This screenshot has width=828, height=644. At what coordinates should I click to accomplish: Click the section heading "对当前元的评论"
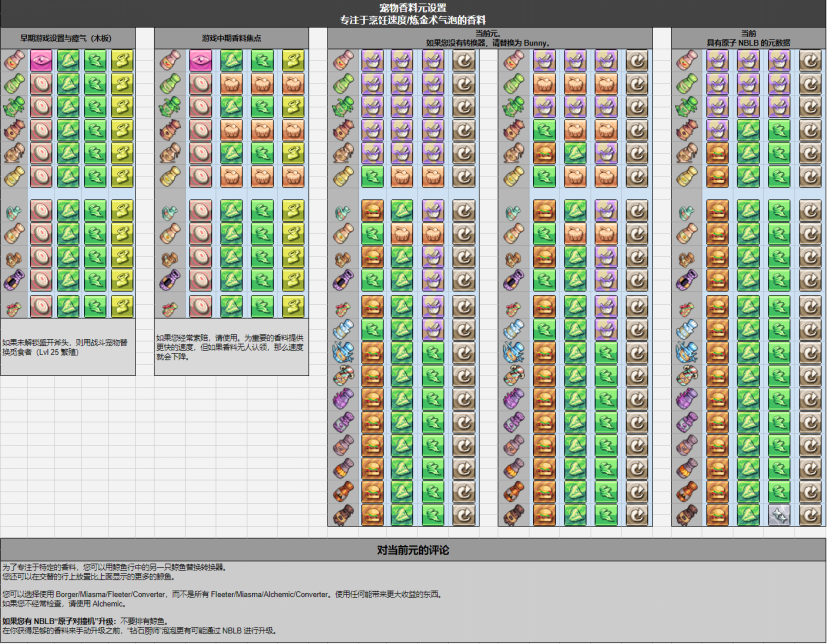pyautogui.click(x=413, y=550)
